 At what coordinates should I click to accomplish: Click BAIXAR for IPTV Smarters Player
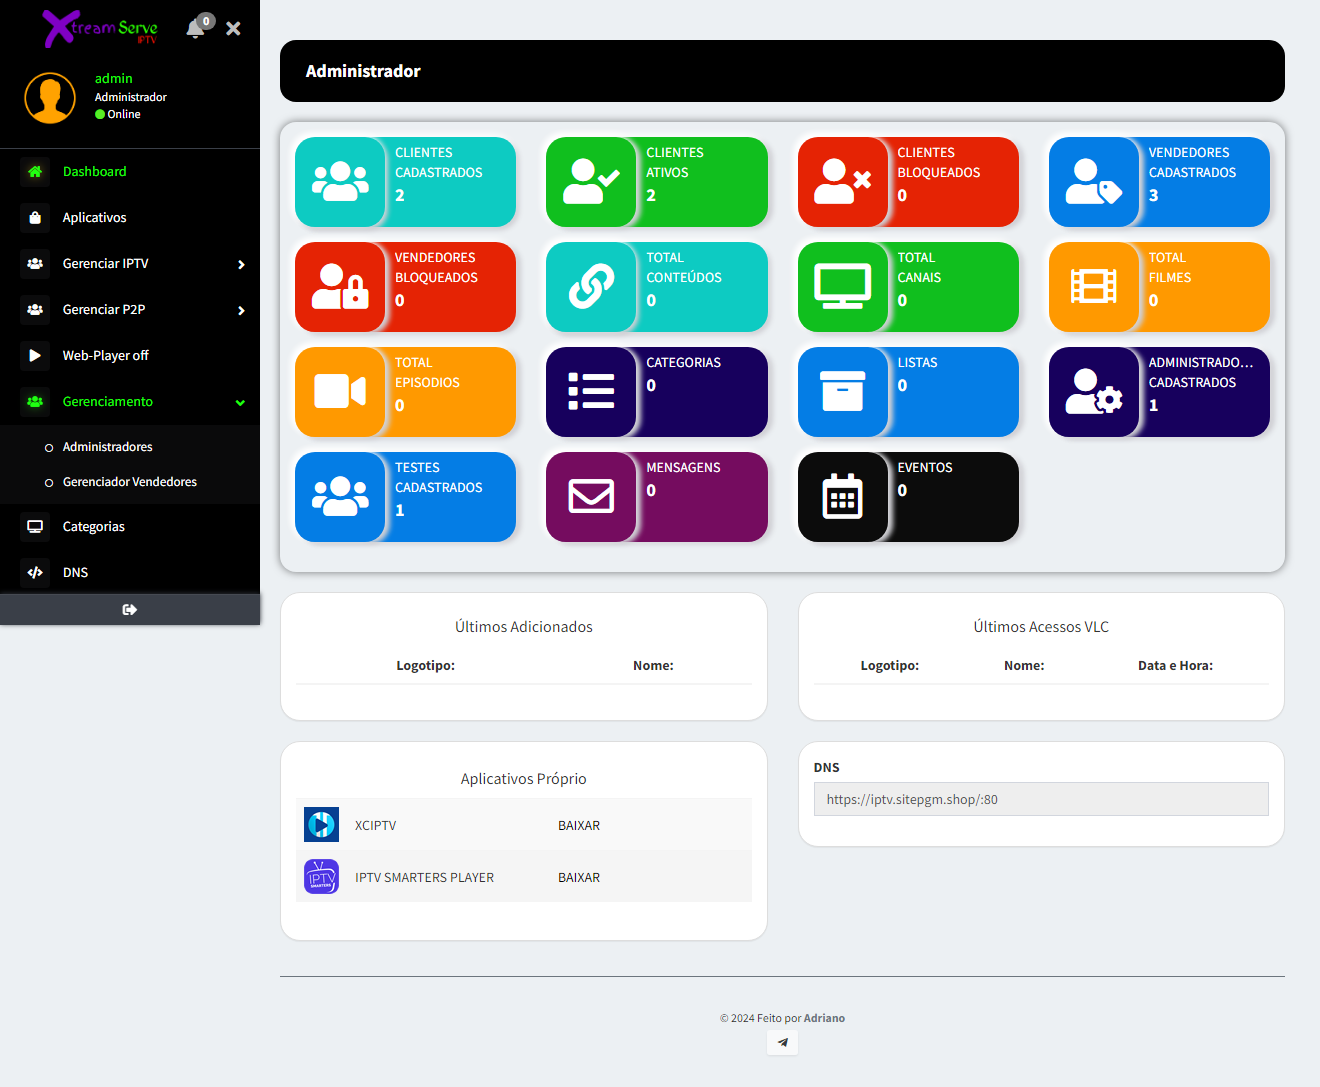pyautogui.click(x=579, y=878)
